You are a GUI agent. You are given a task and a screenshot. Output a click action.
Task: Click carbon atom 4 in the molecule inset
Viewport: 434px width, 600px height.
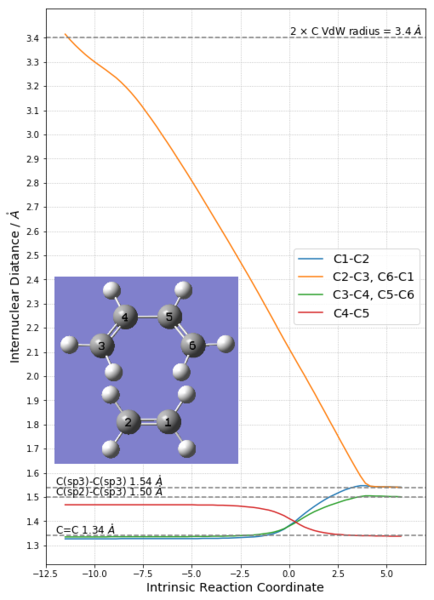click(126, 317)
